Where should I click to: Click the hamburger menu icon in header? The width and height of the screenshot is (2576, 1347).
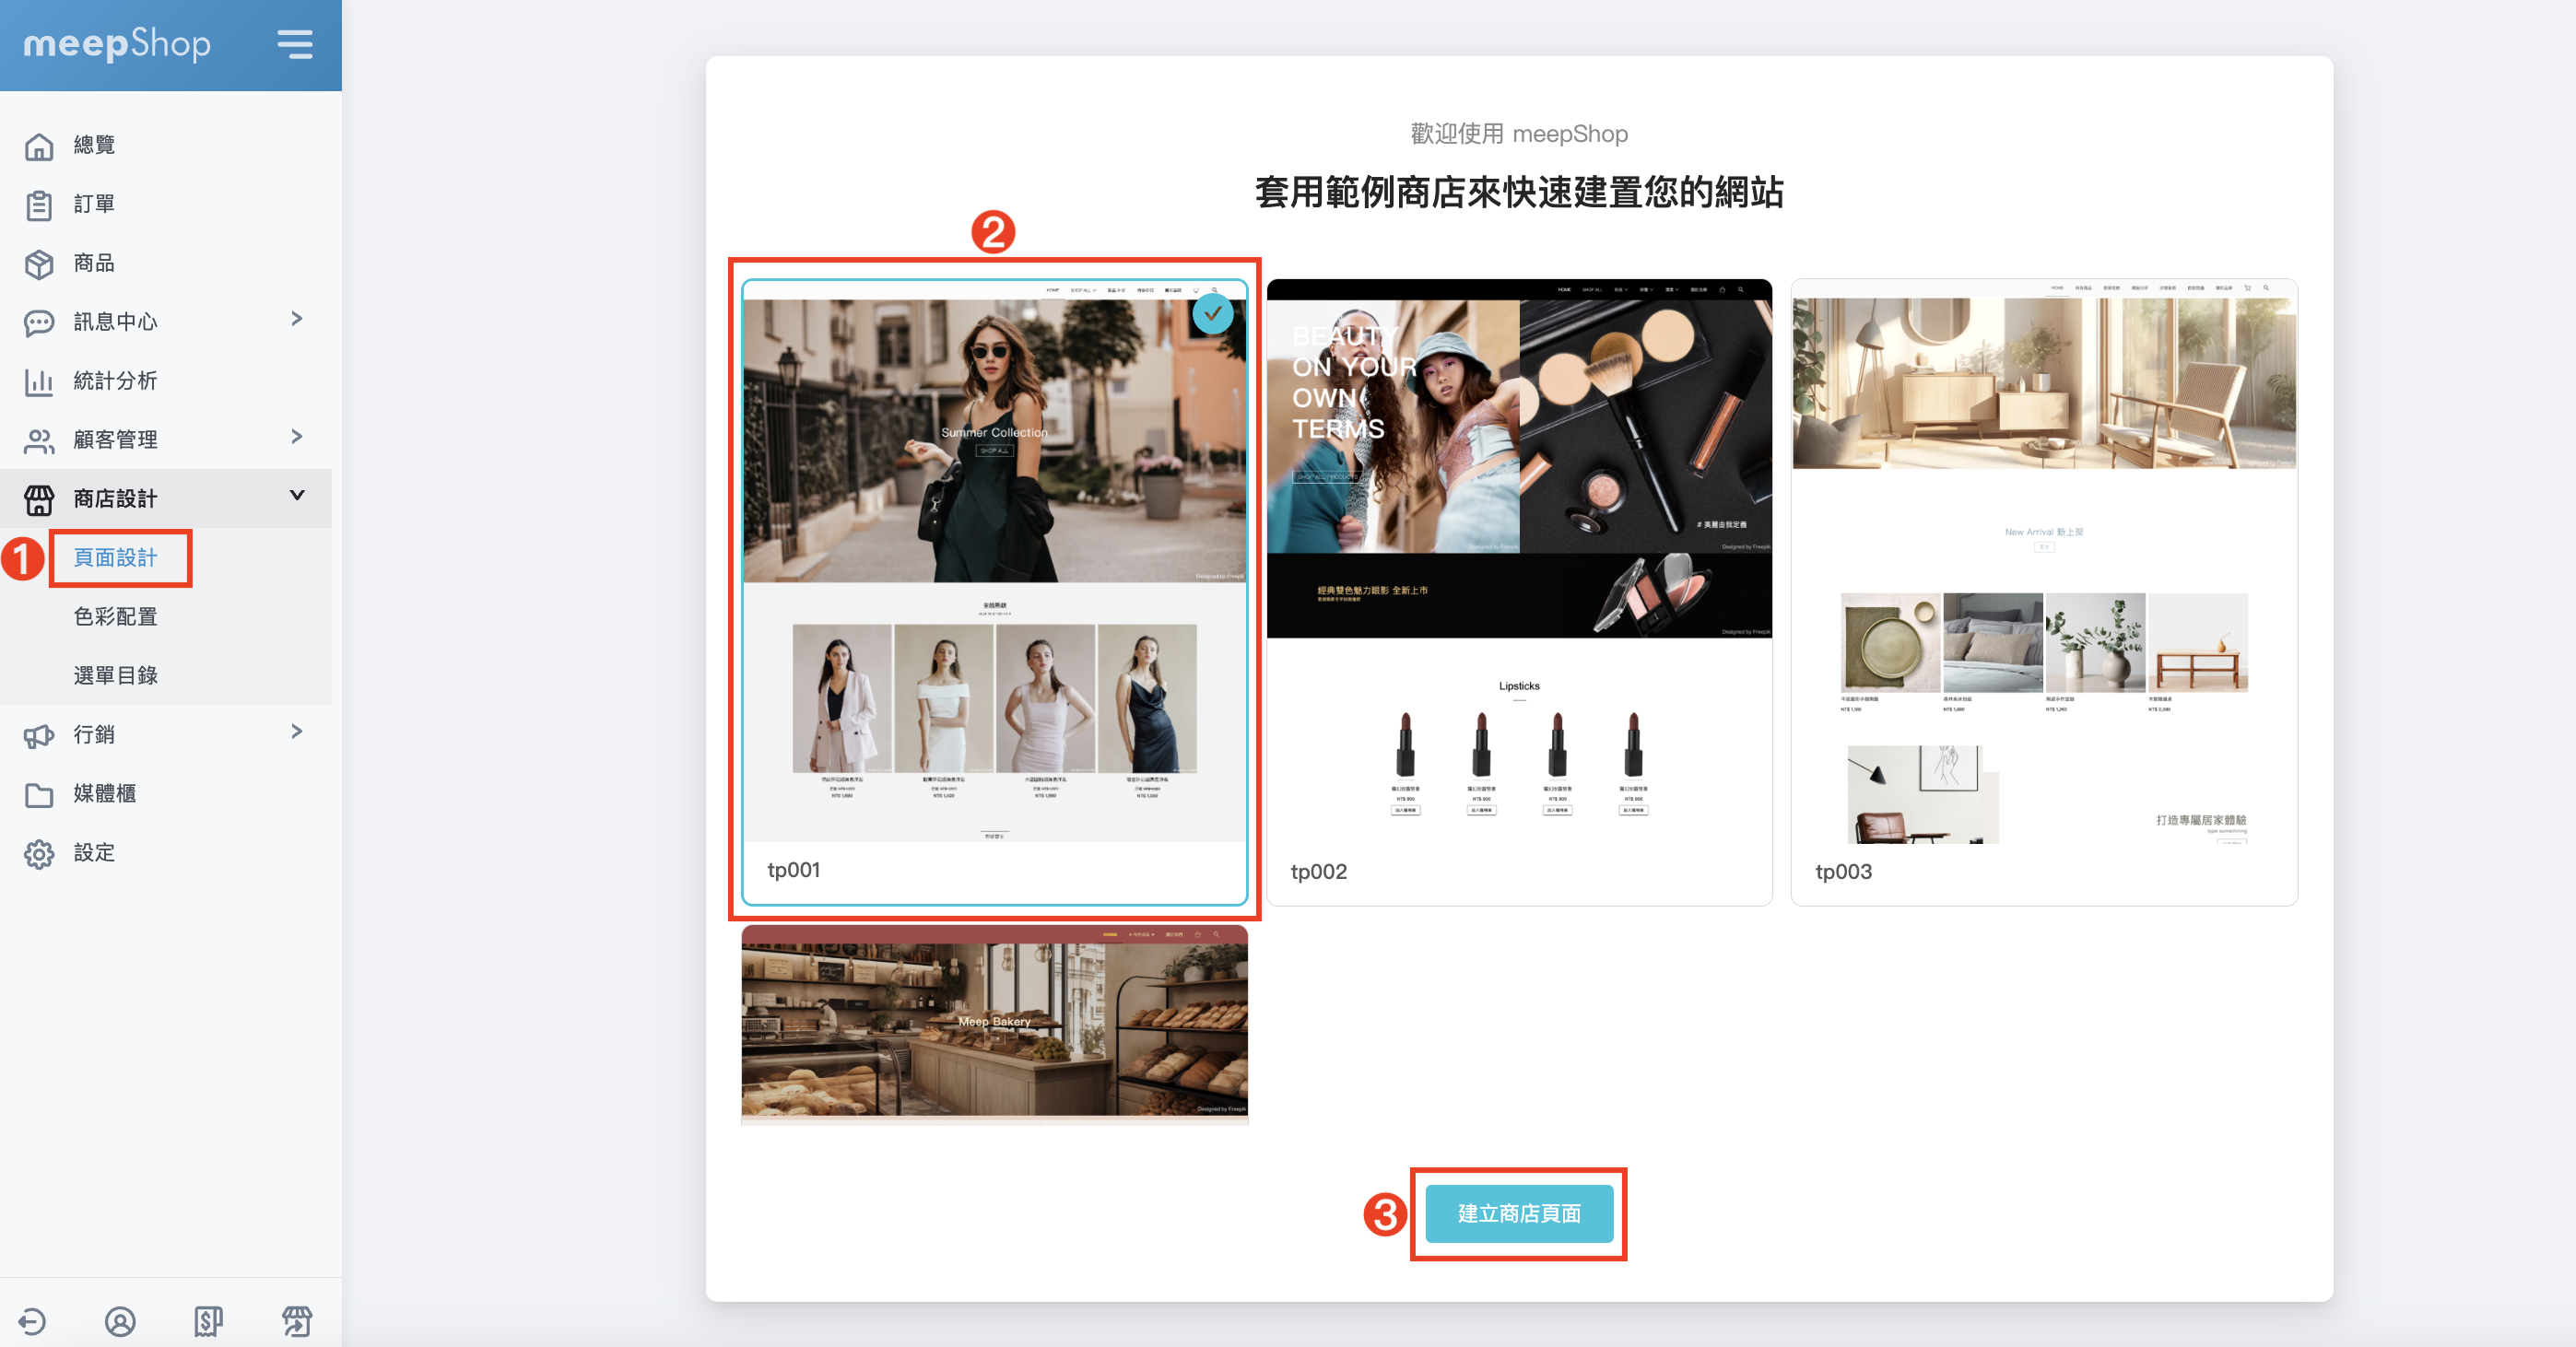(x=294, y=44)
